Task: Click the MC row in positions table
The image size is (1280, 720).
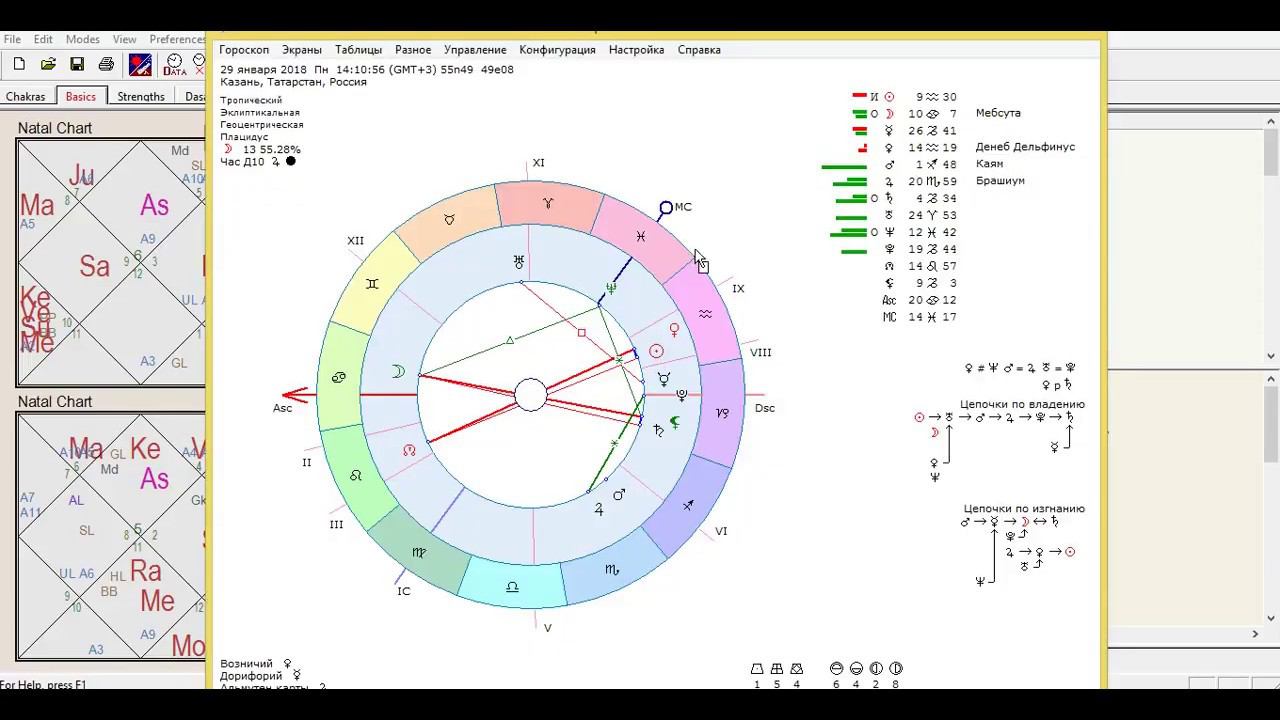Action: pos(919,317)
